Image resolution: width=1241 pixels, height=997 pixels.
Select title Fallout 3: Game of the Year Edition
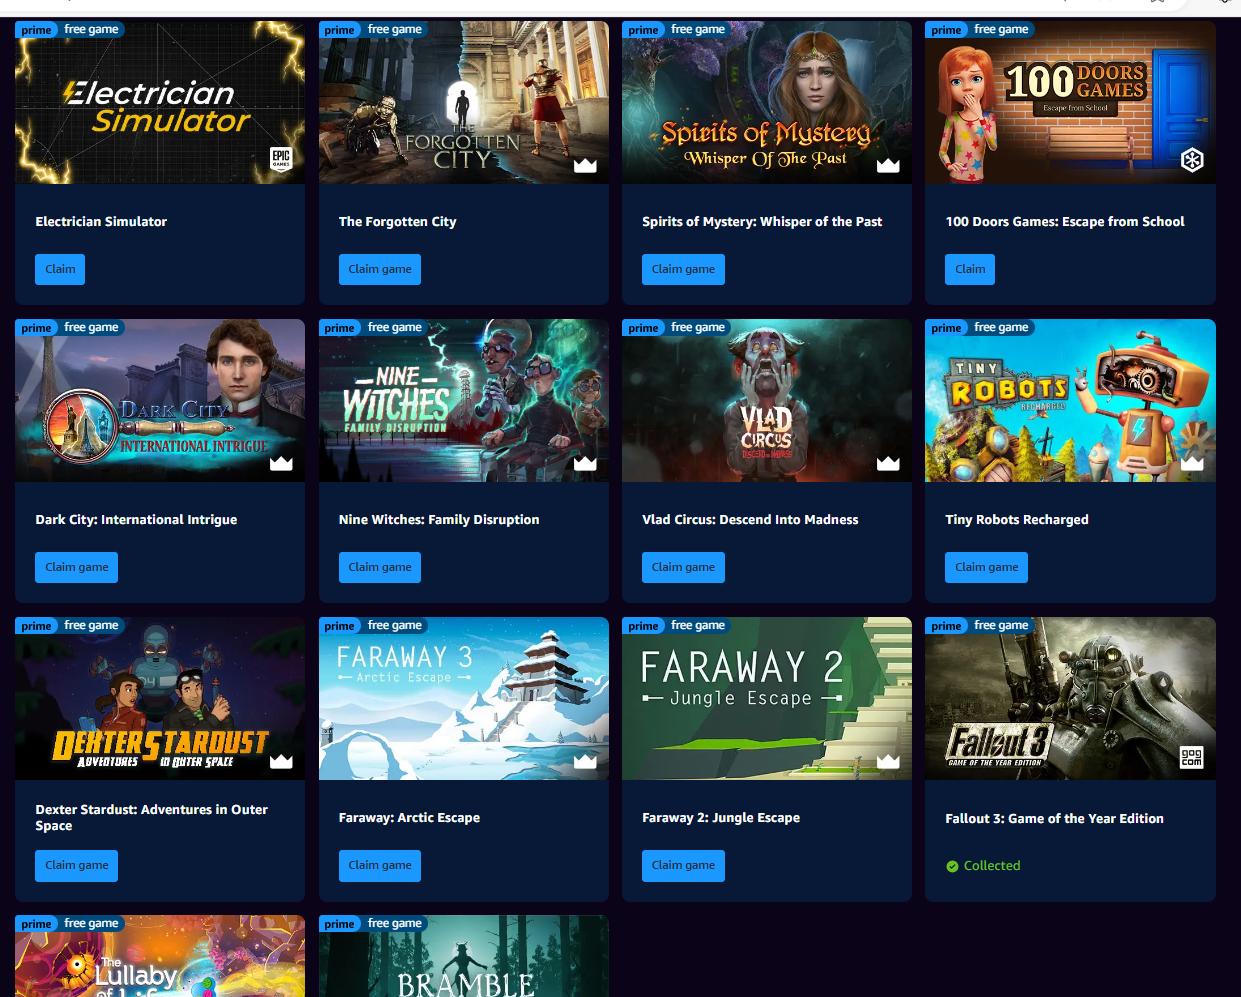pyautogui.click(x=1054, y=819)
